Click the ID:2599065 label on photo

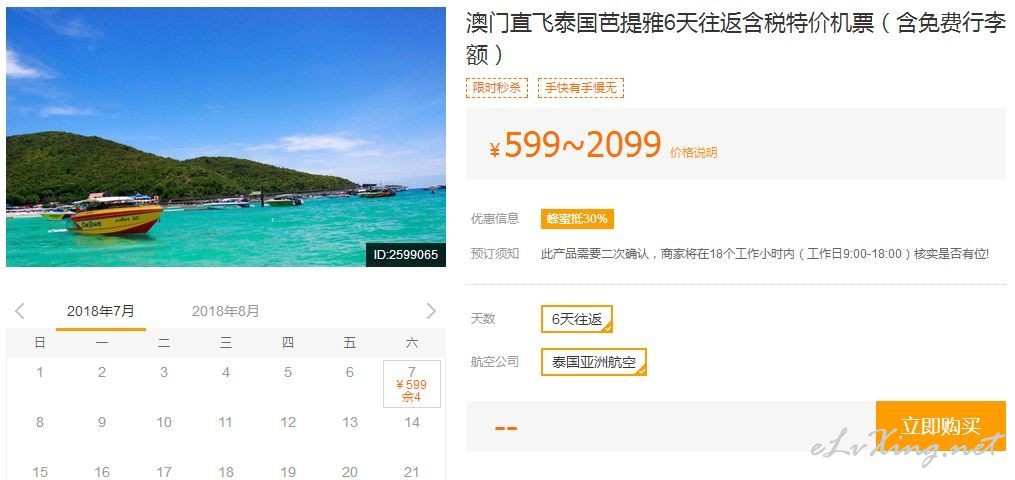pyautogui.click(x=406, y=255)
